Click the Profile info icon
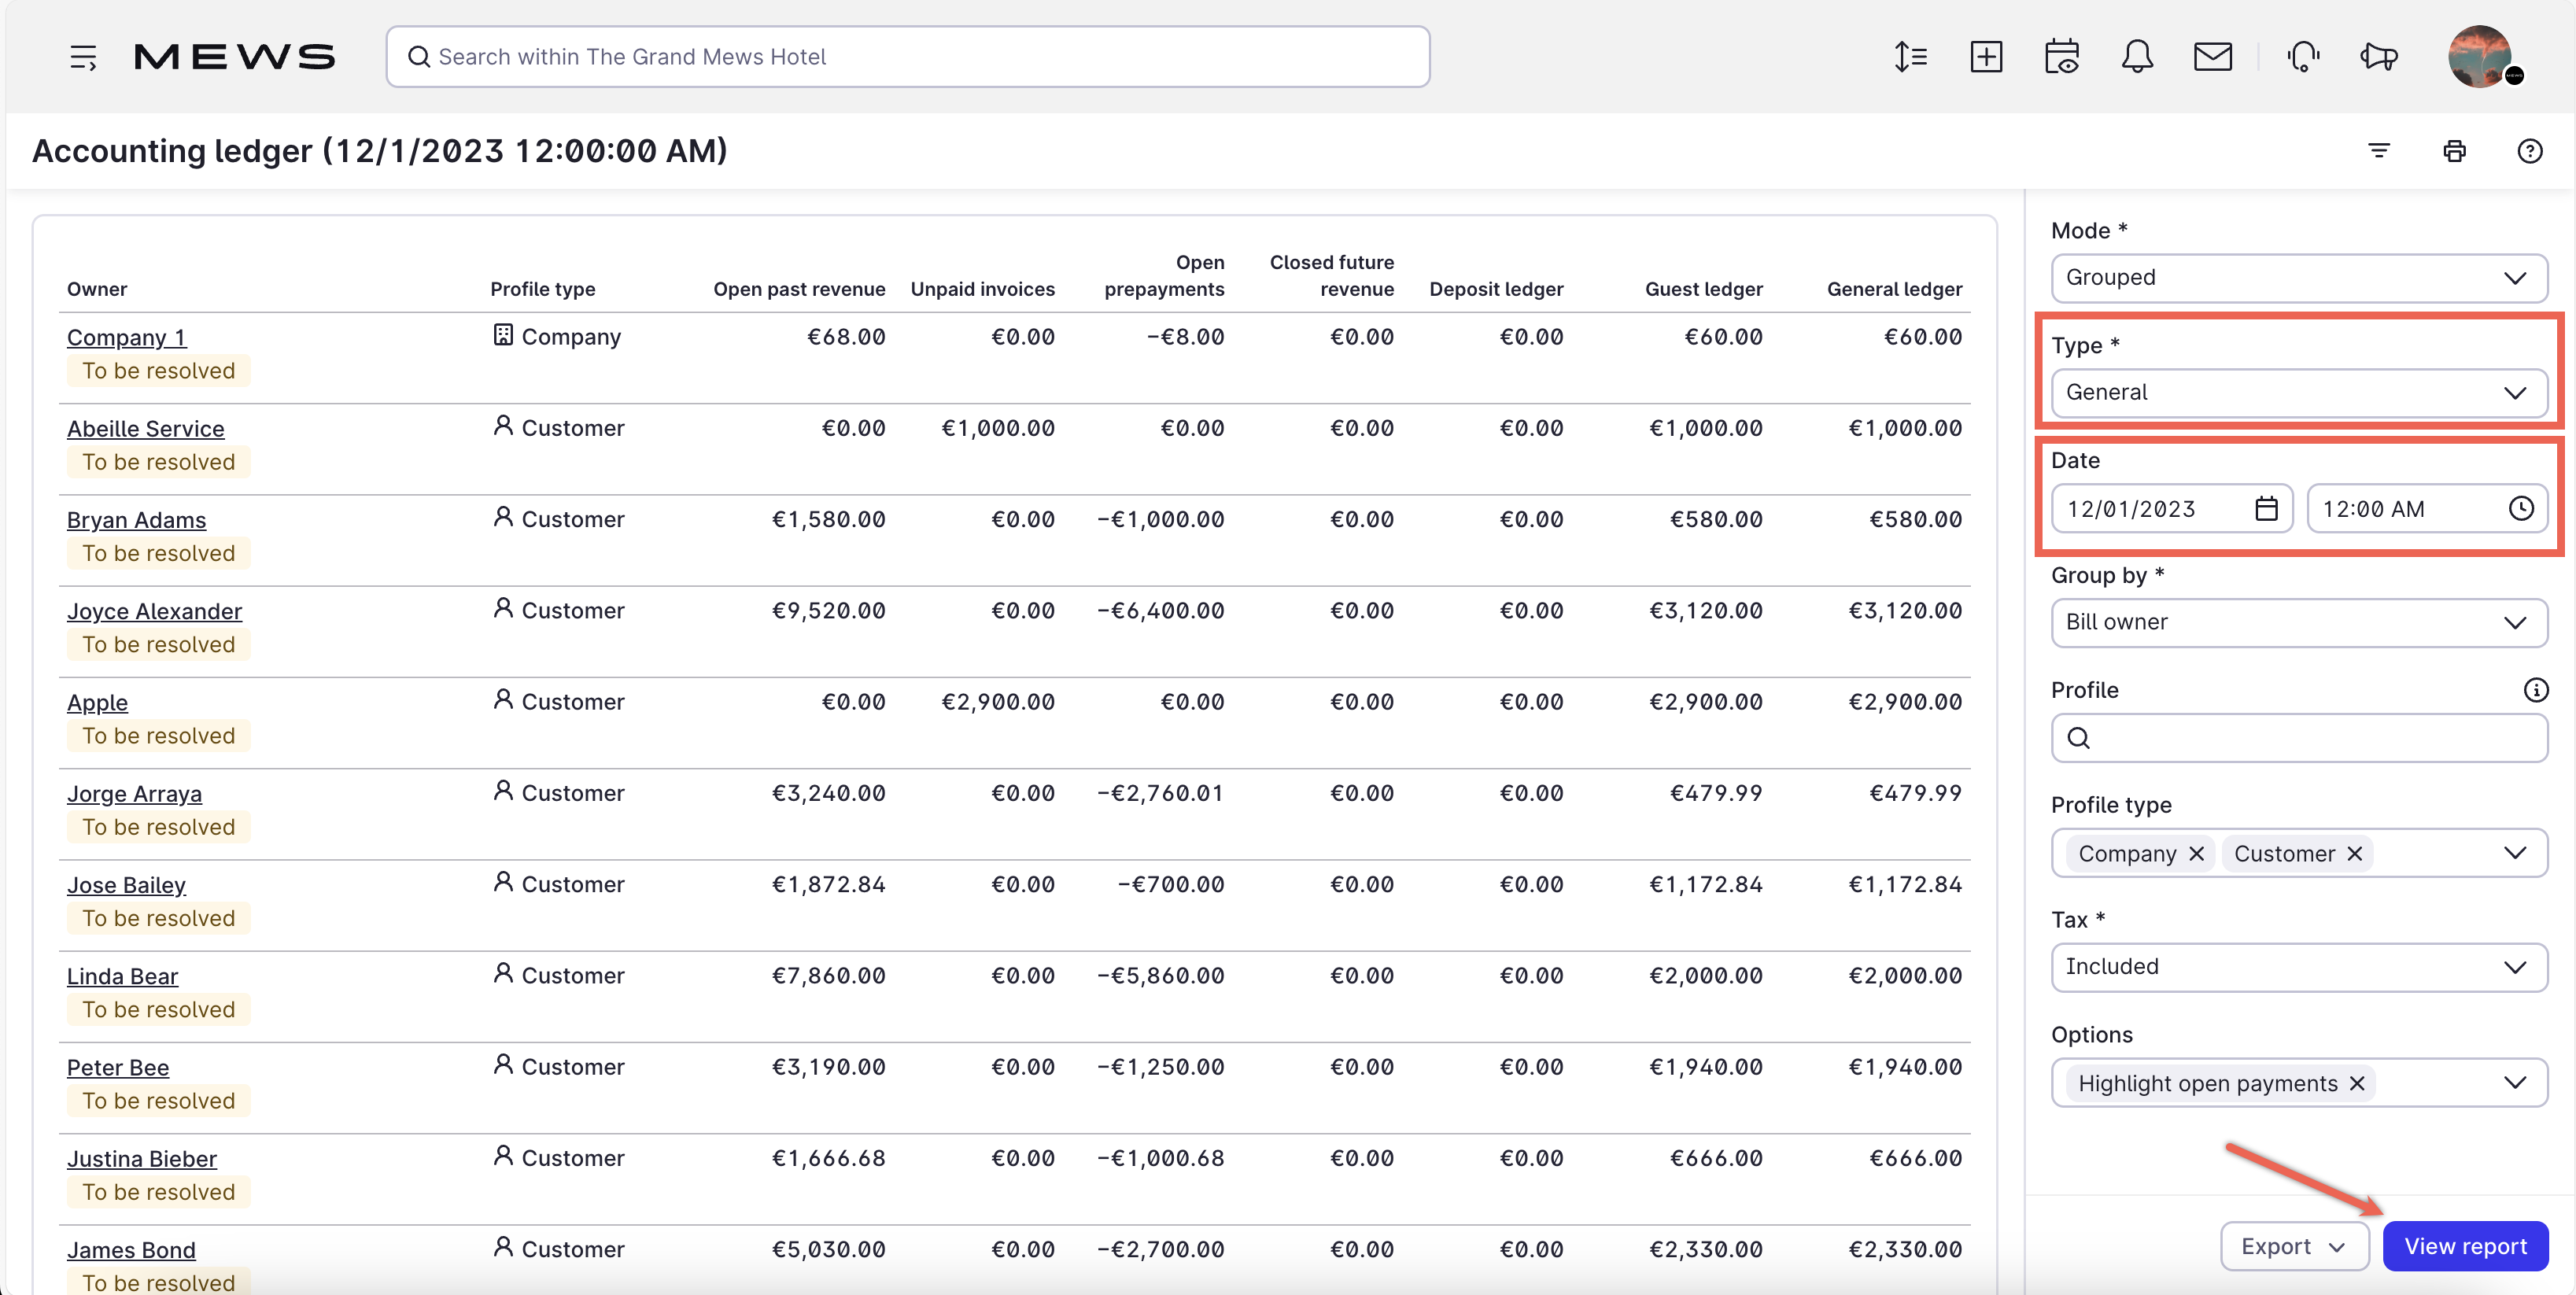This screenshot has height=1295, width=2576. [x=2536, y=690]
